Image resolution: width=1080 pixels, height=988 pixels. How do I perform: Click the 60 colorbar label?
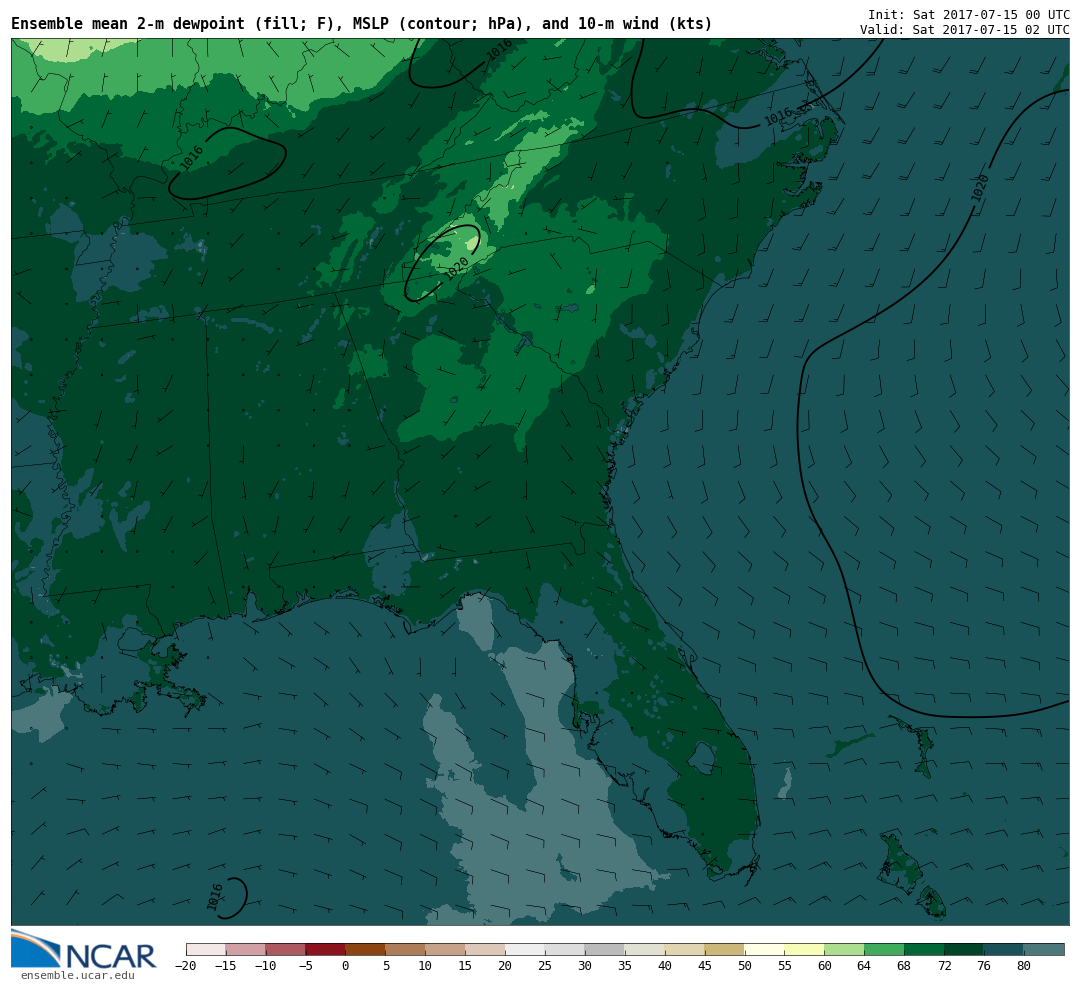(824, 966)
